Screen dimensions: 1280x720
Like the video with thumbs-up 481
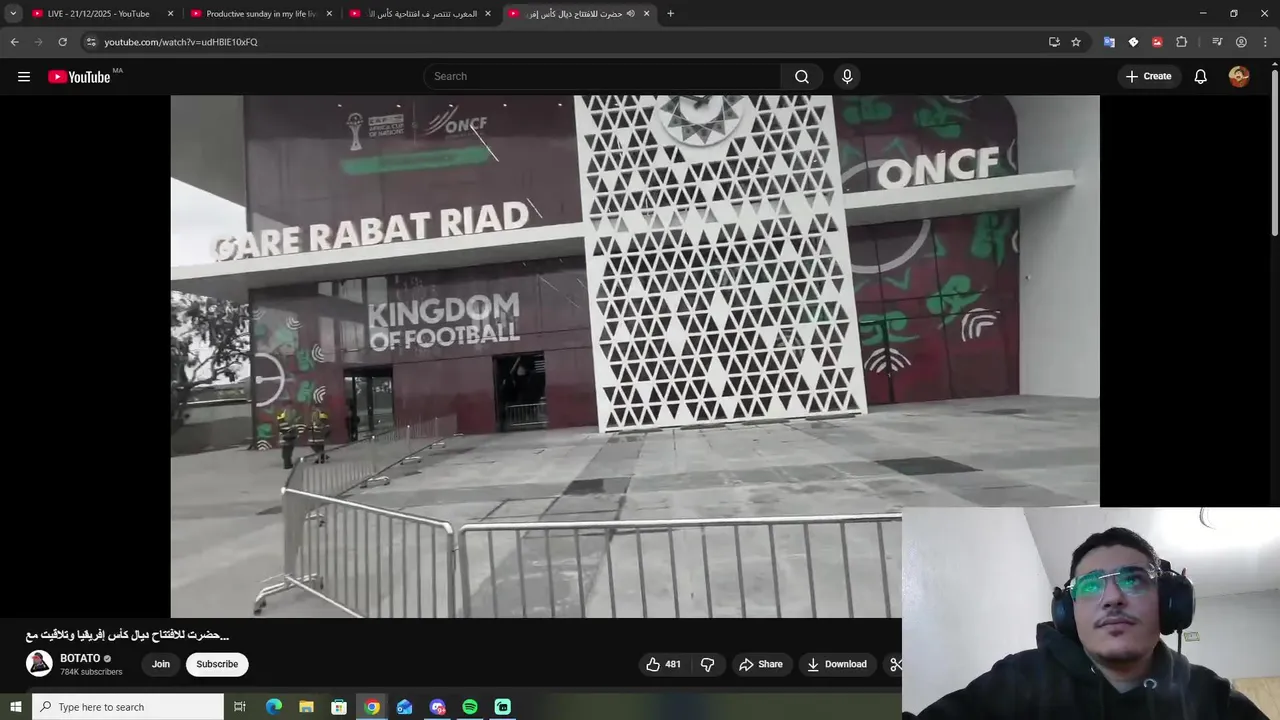[663, 664]
